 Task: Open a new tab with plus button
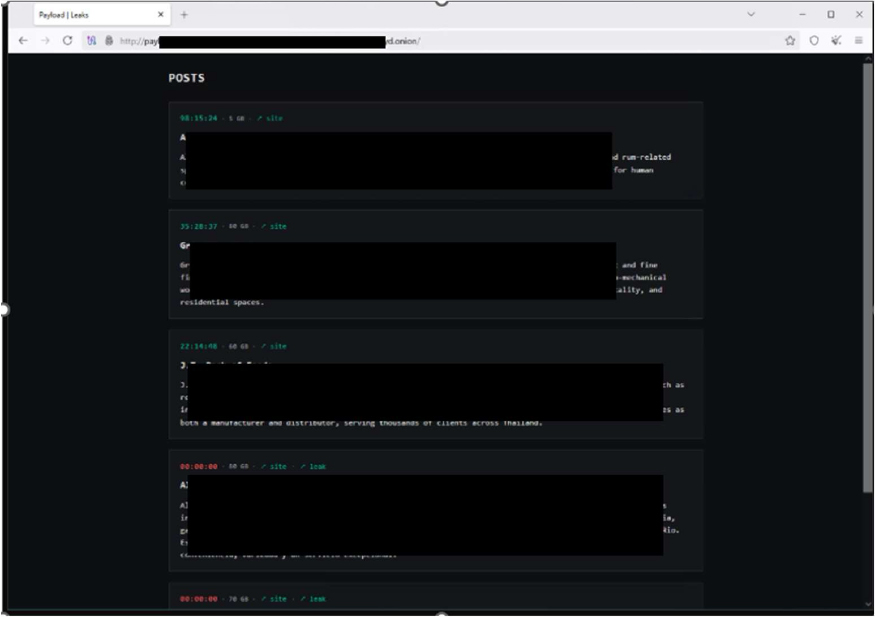point(184,15)
